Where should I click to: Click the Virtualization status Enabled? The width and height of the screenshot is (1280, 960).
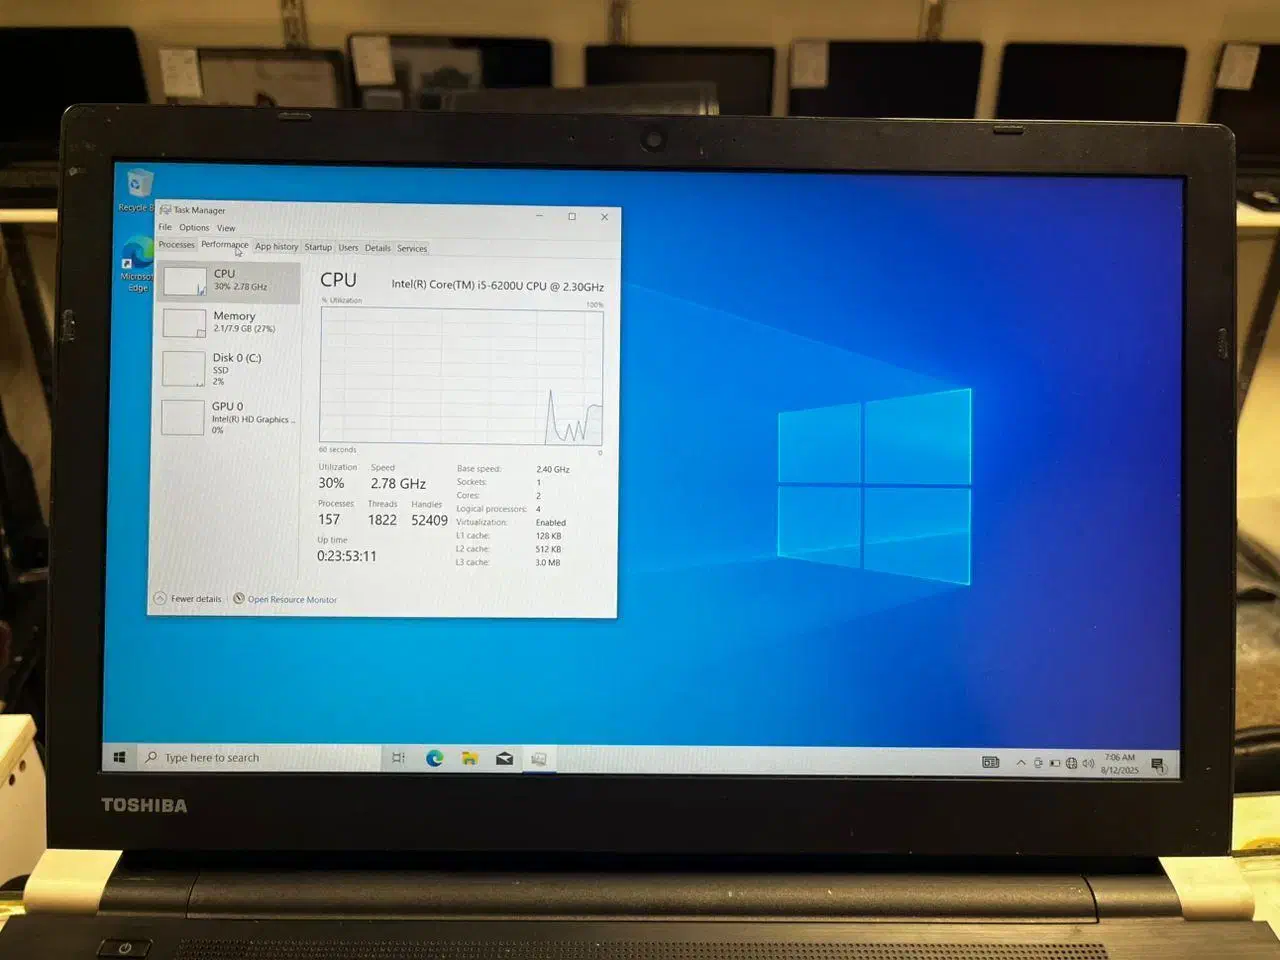click(551, 522)
